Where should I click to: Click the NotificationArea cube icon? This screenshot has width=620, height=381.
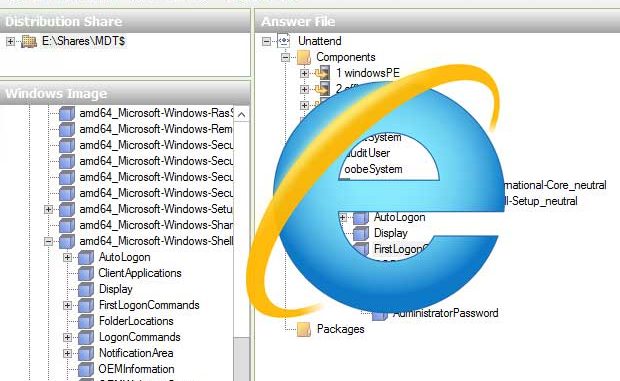pos(86,353)
